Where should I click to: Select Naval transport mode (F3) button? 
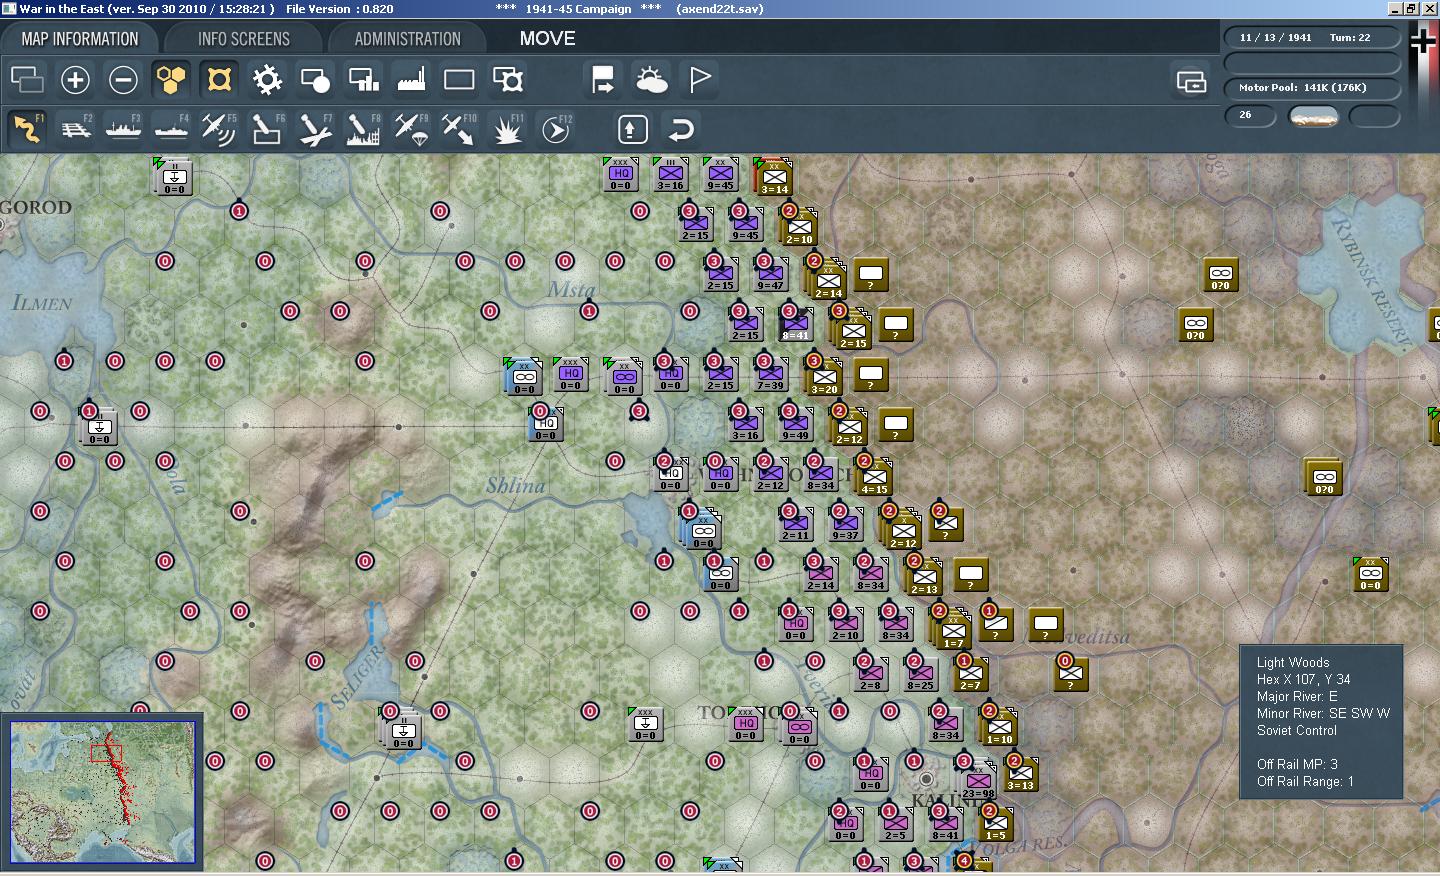click(123, 129)
